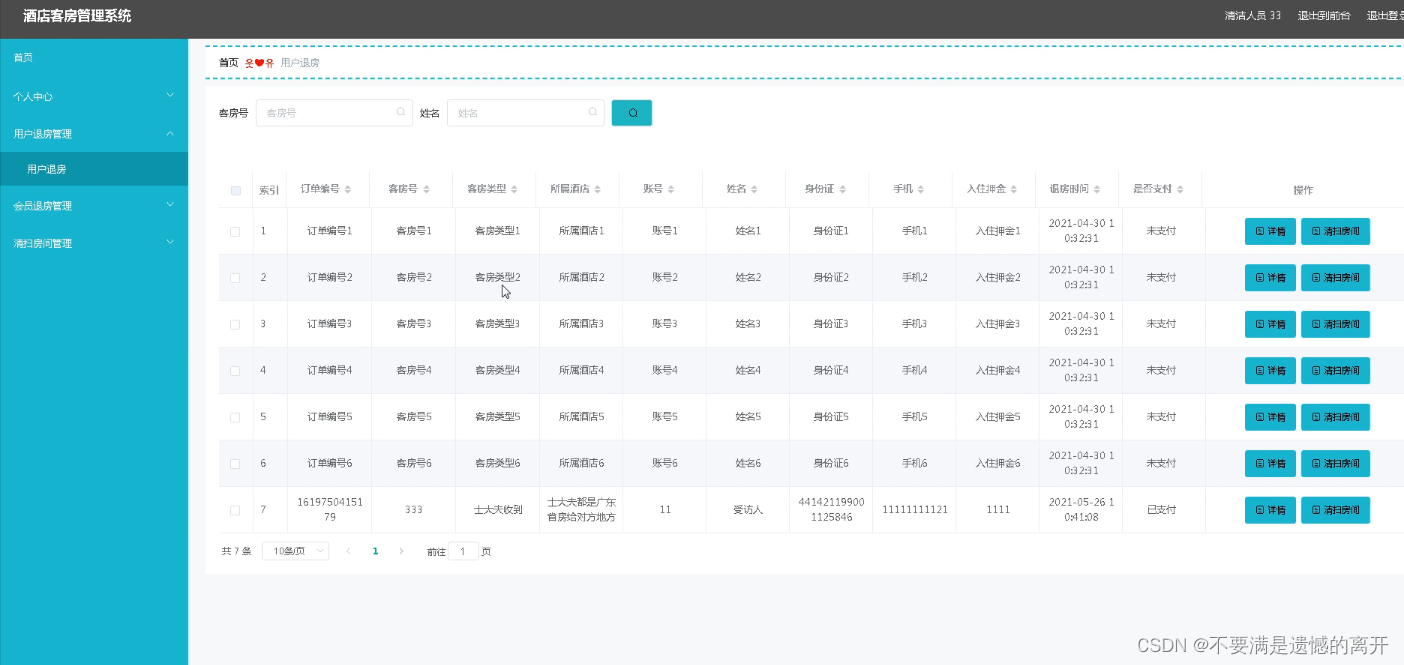Screen dimensions: 1404x665
Task: Select page number 1 in pagination
Action: (x=375, y=551)
